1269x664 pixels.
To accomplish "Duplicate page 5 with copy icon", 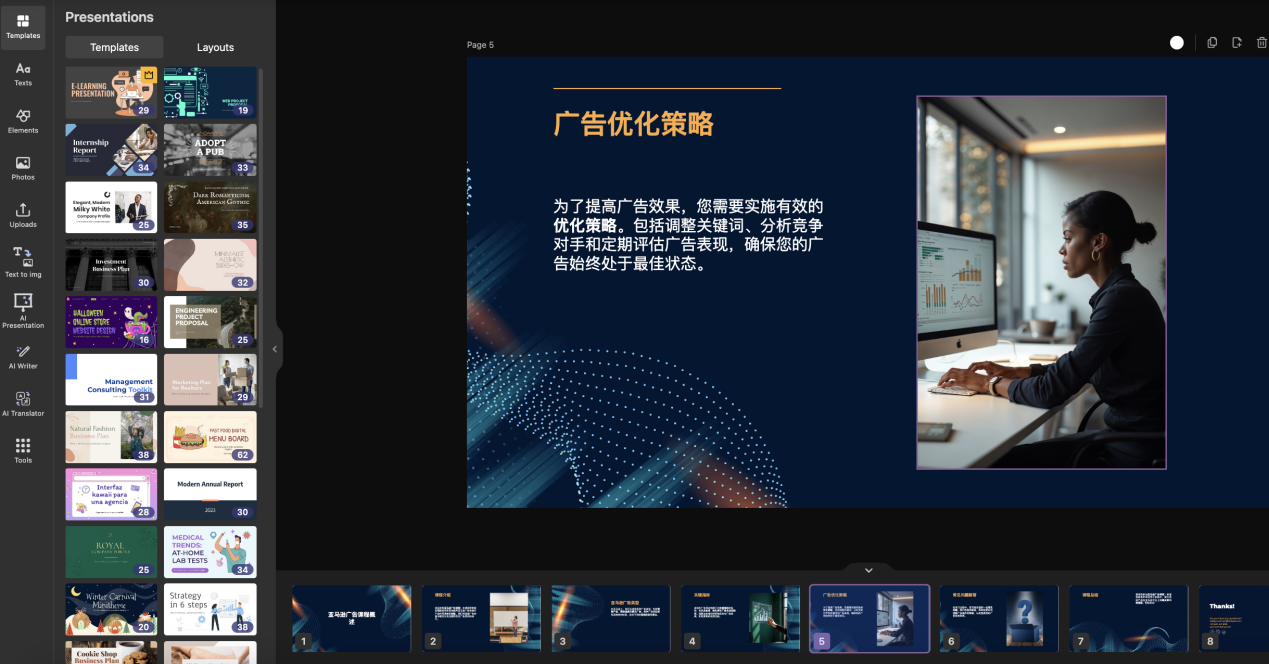I will (1212, 43).
